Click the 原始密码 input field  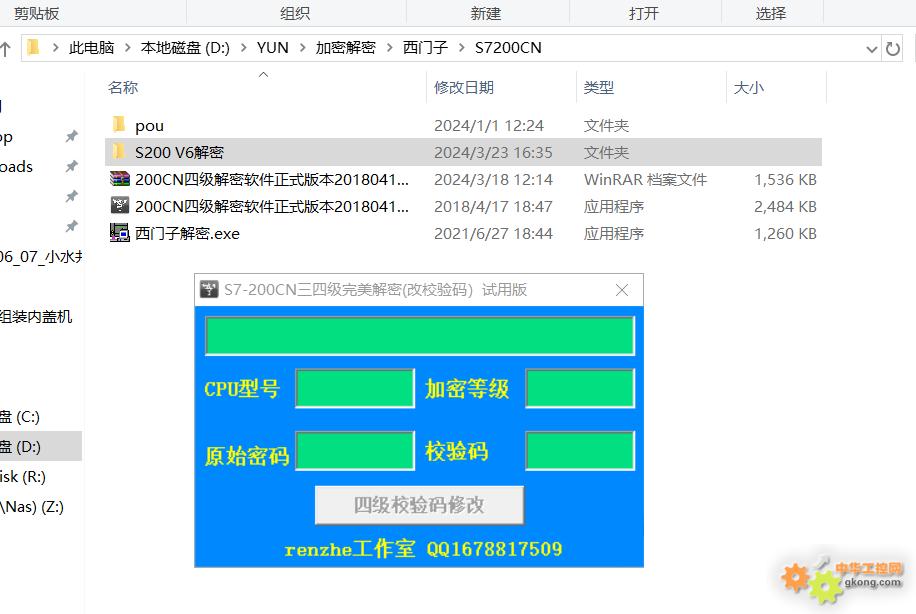coord(355,450)
